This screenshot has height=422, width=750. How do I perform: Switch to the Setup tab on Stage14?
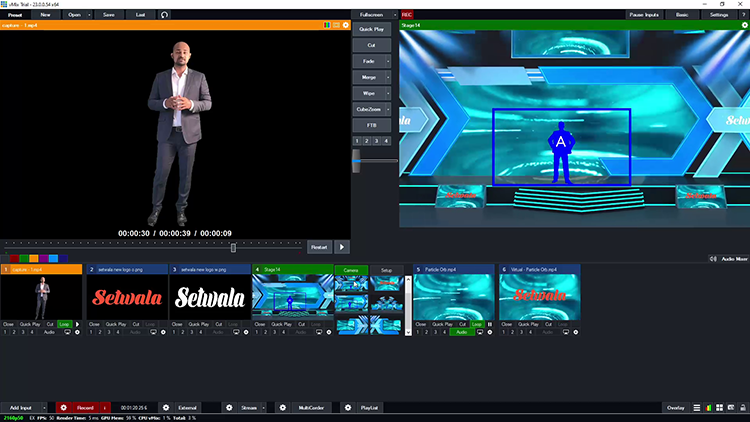386,270
